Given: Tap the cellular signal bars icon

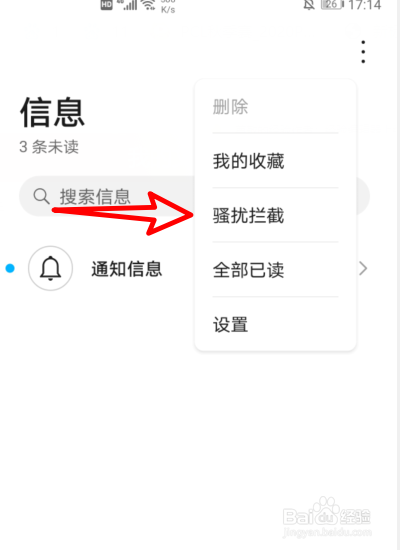Looking at the screenshot, I should coord(128,5).
